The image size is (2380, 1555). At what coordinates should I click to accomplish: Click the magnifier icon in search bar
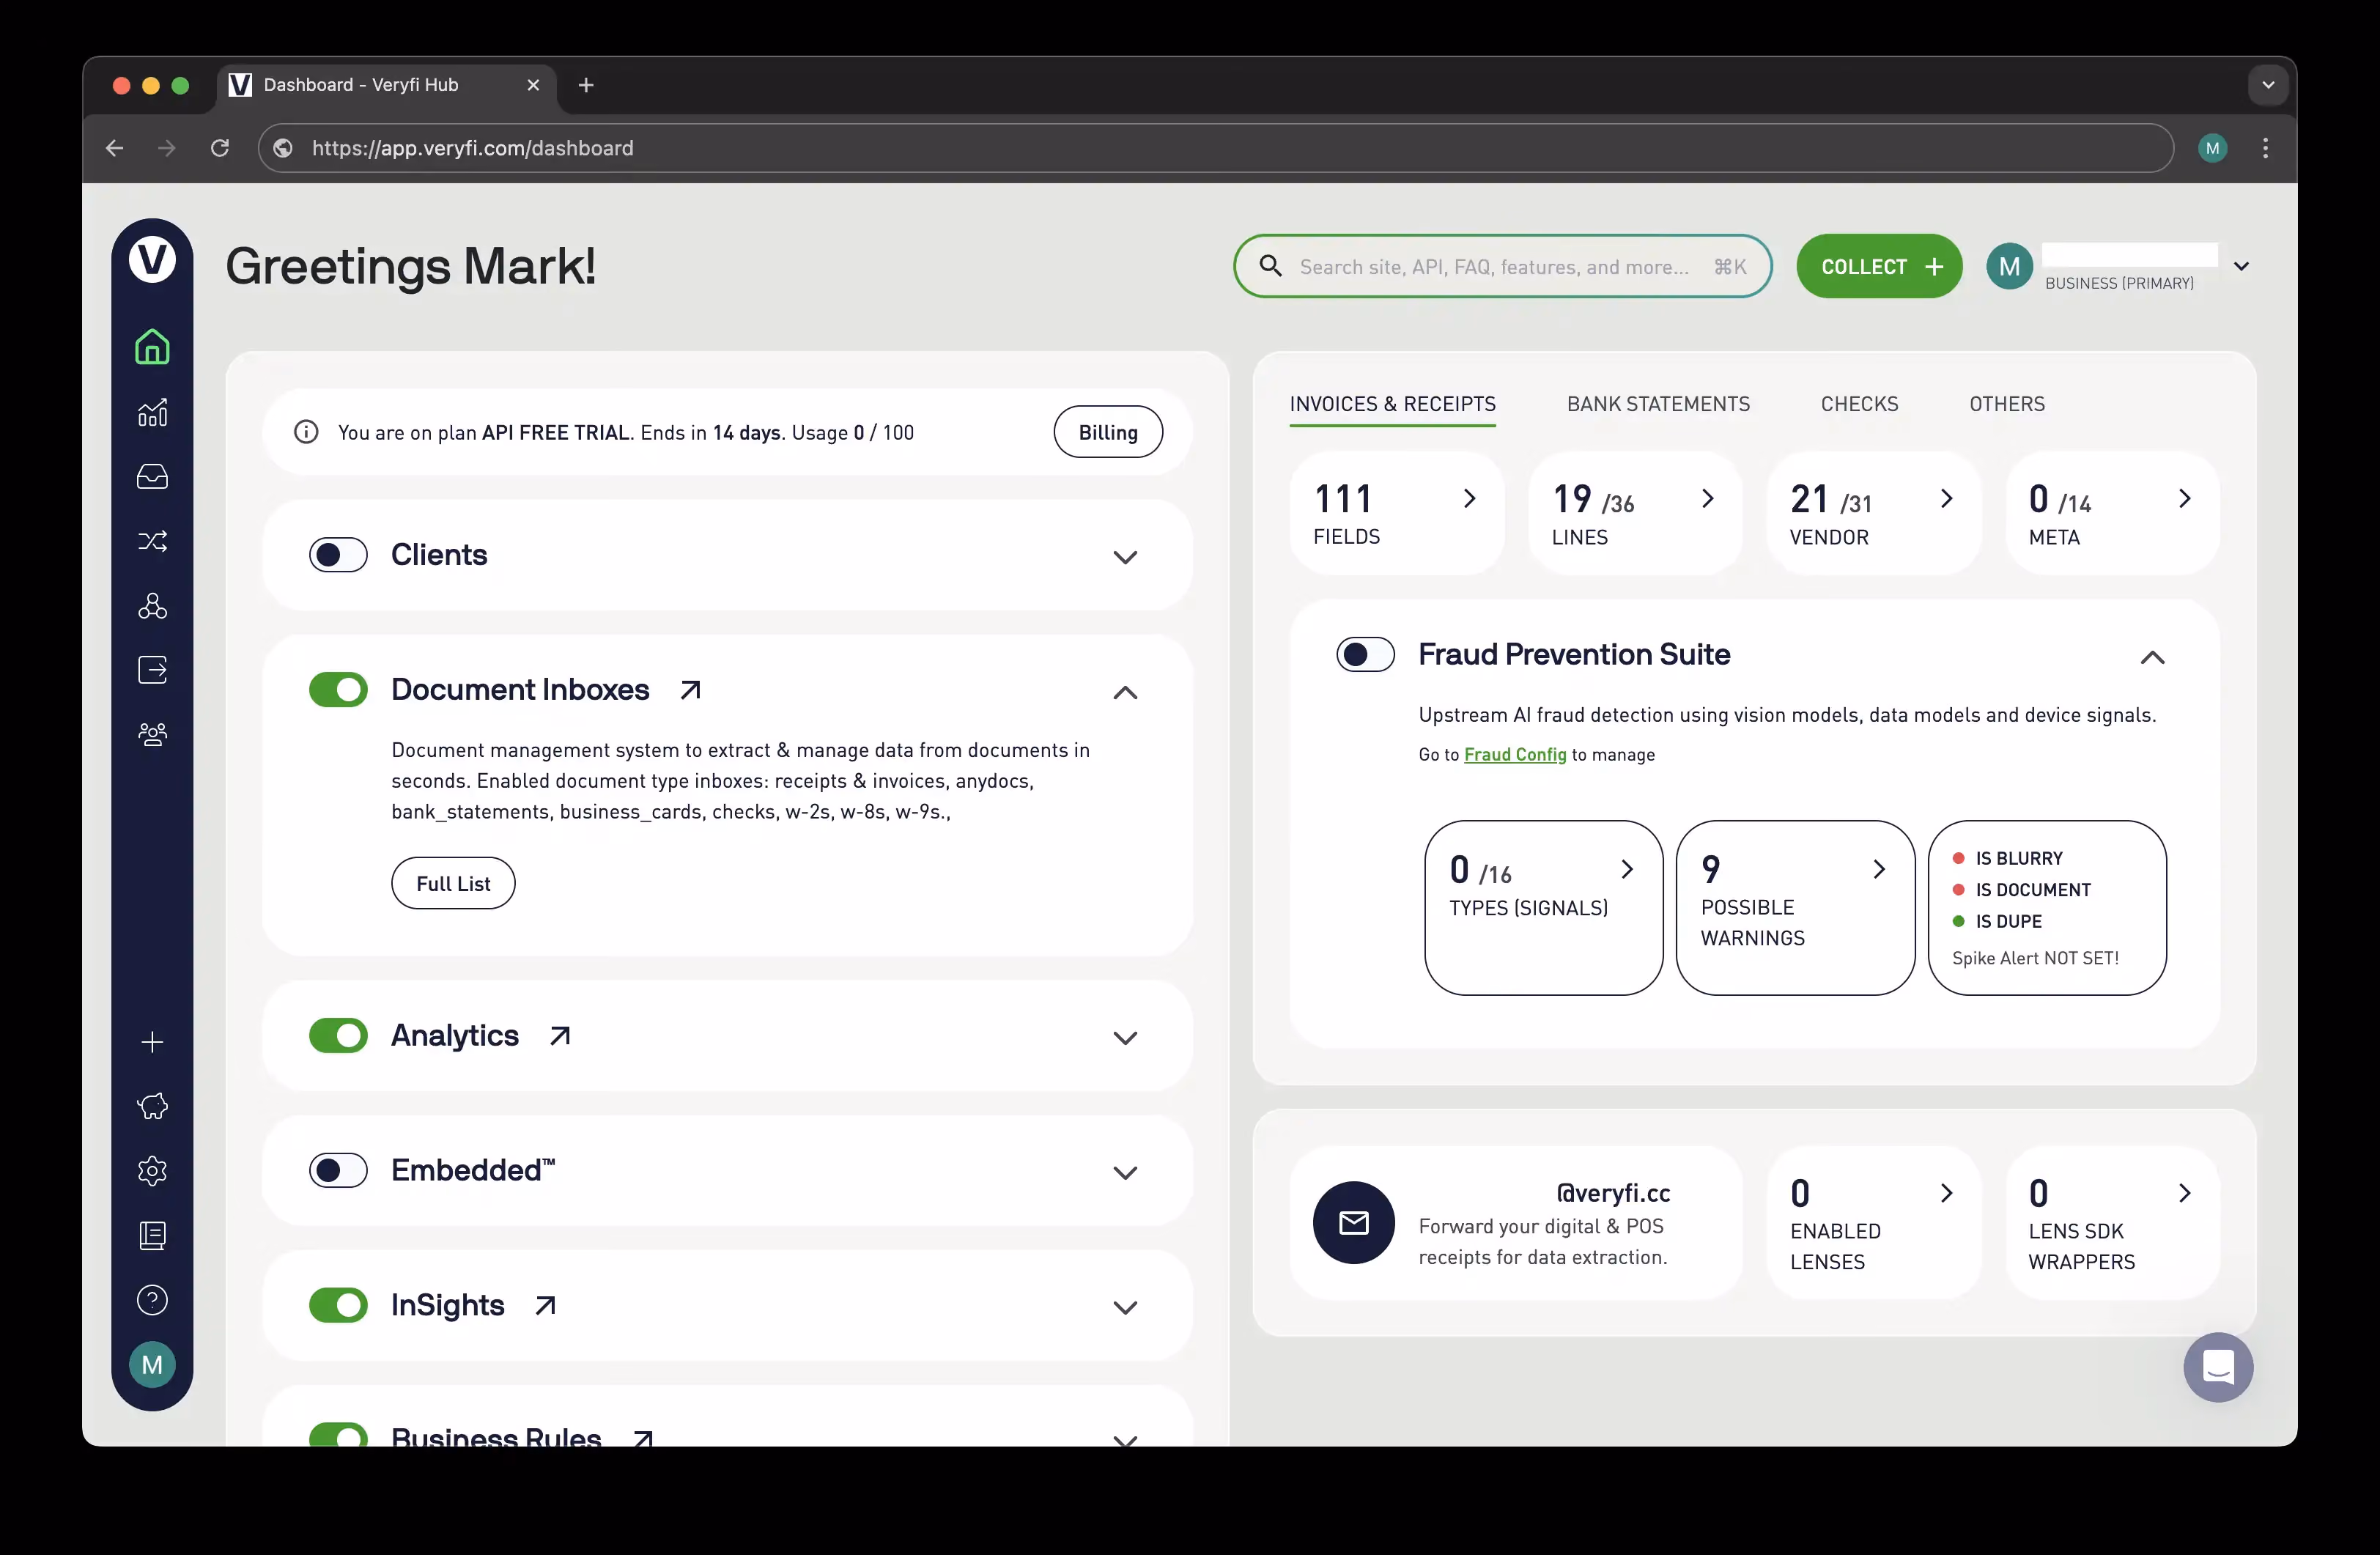(x=1270, y=266)
